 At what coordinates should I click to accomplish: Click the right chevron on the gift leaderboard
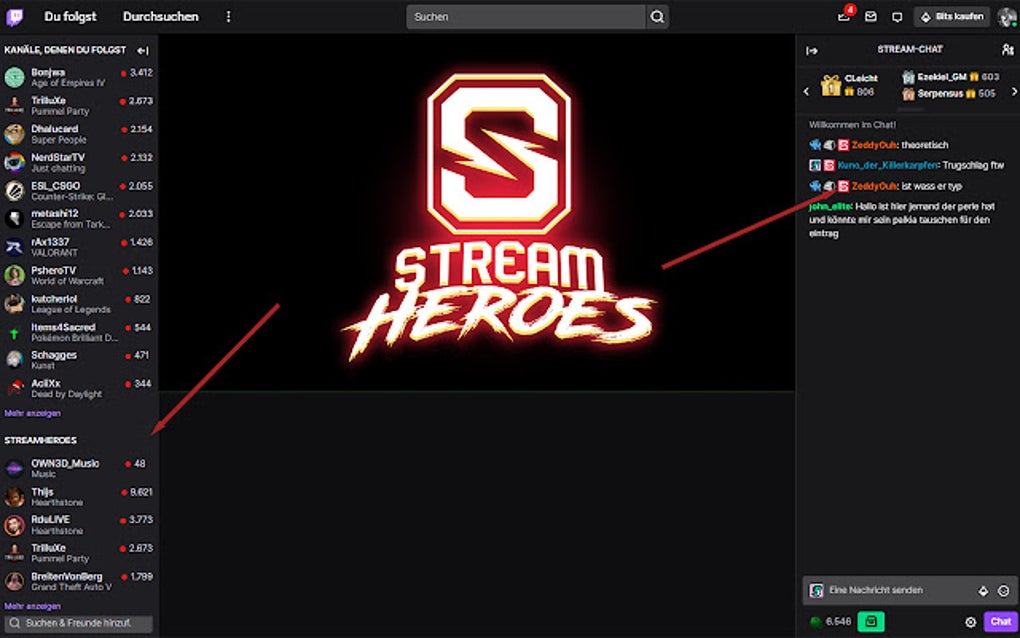point(1014,90)
